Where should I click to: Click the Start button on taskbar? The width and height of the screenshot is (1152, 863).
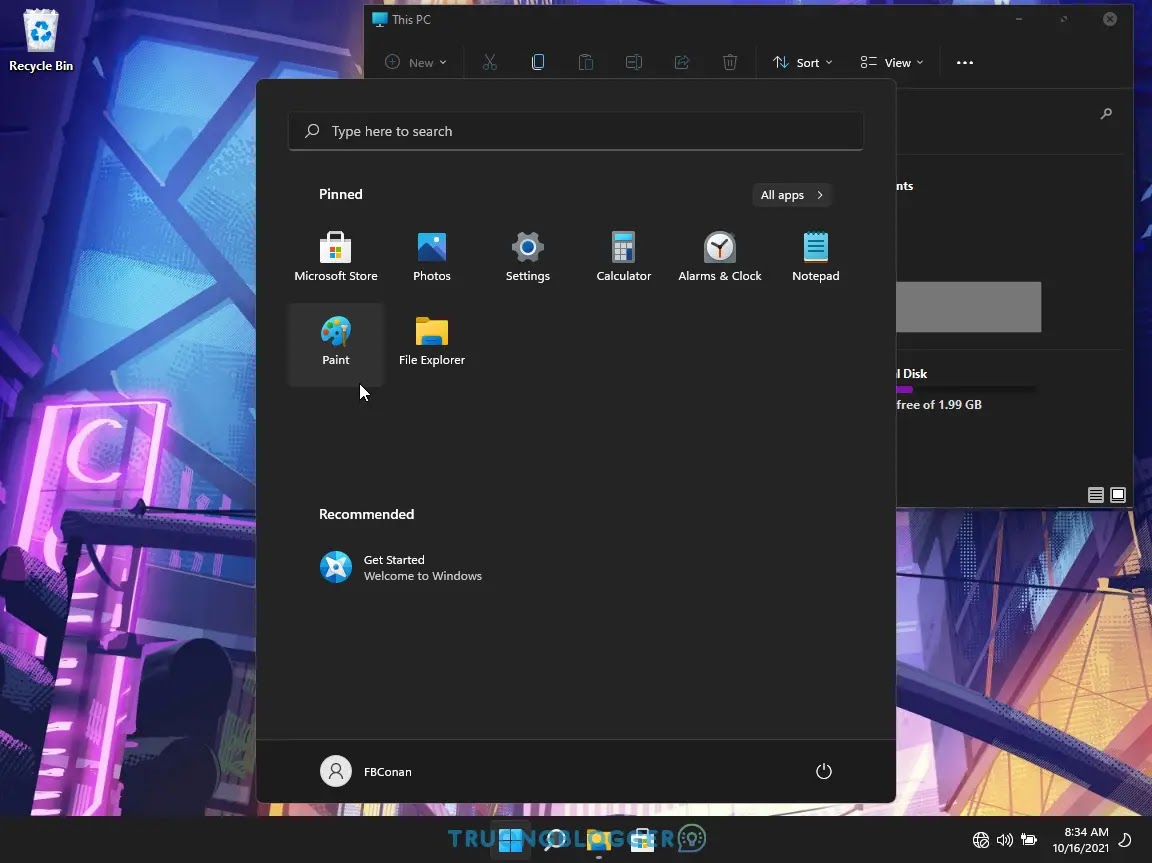tap(511, 839)
